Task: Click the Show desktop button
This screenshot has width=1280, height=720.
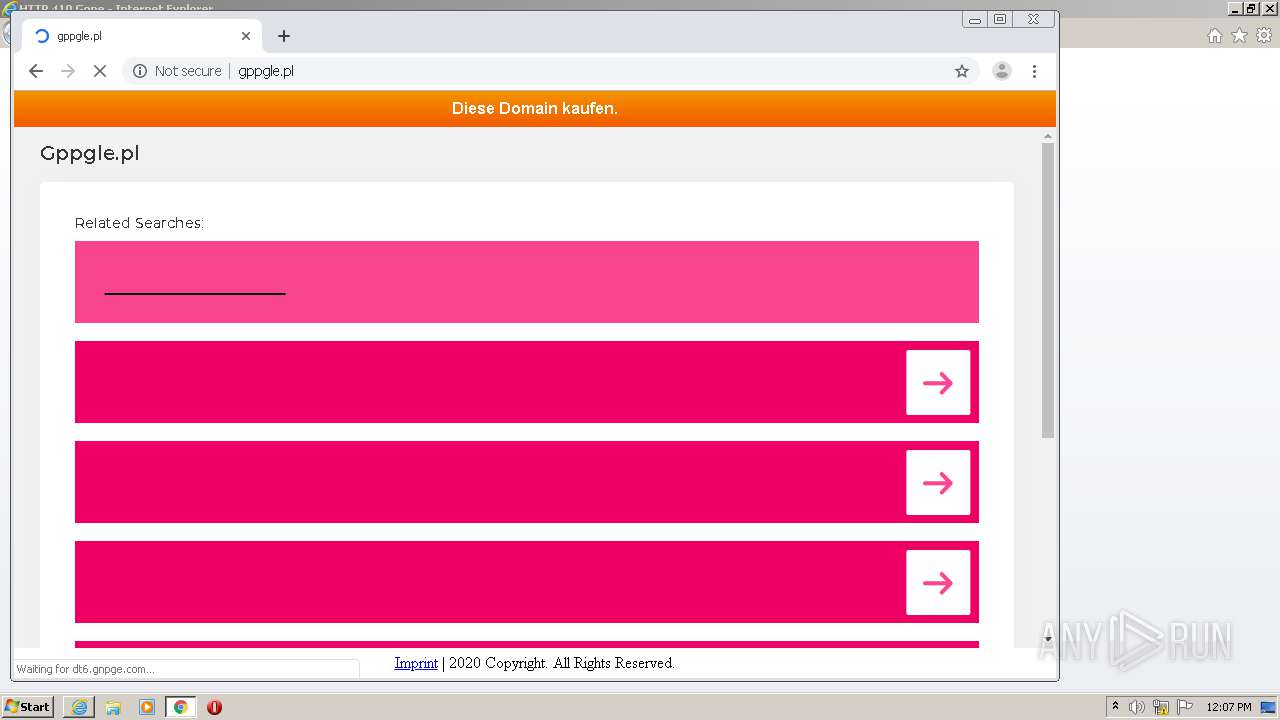Action: (x=1268, y=707)
